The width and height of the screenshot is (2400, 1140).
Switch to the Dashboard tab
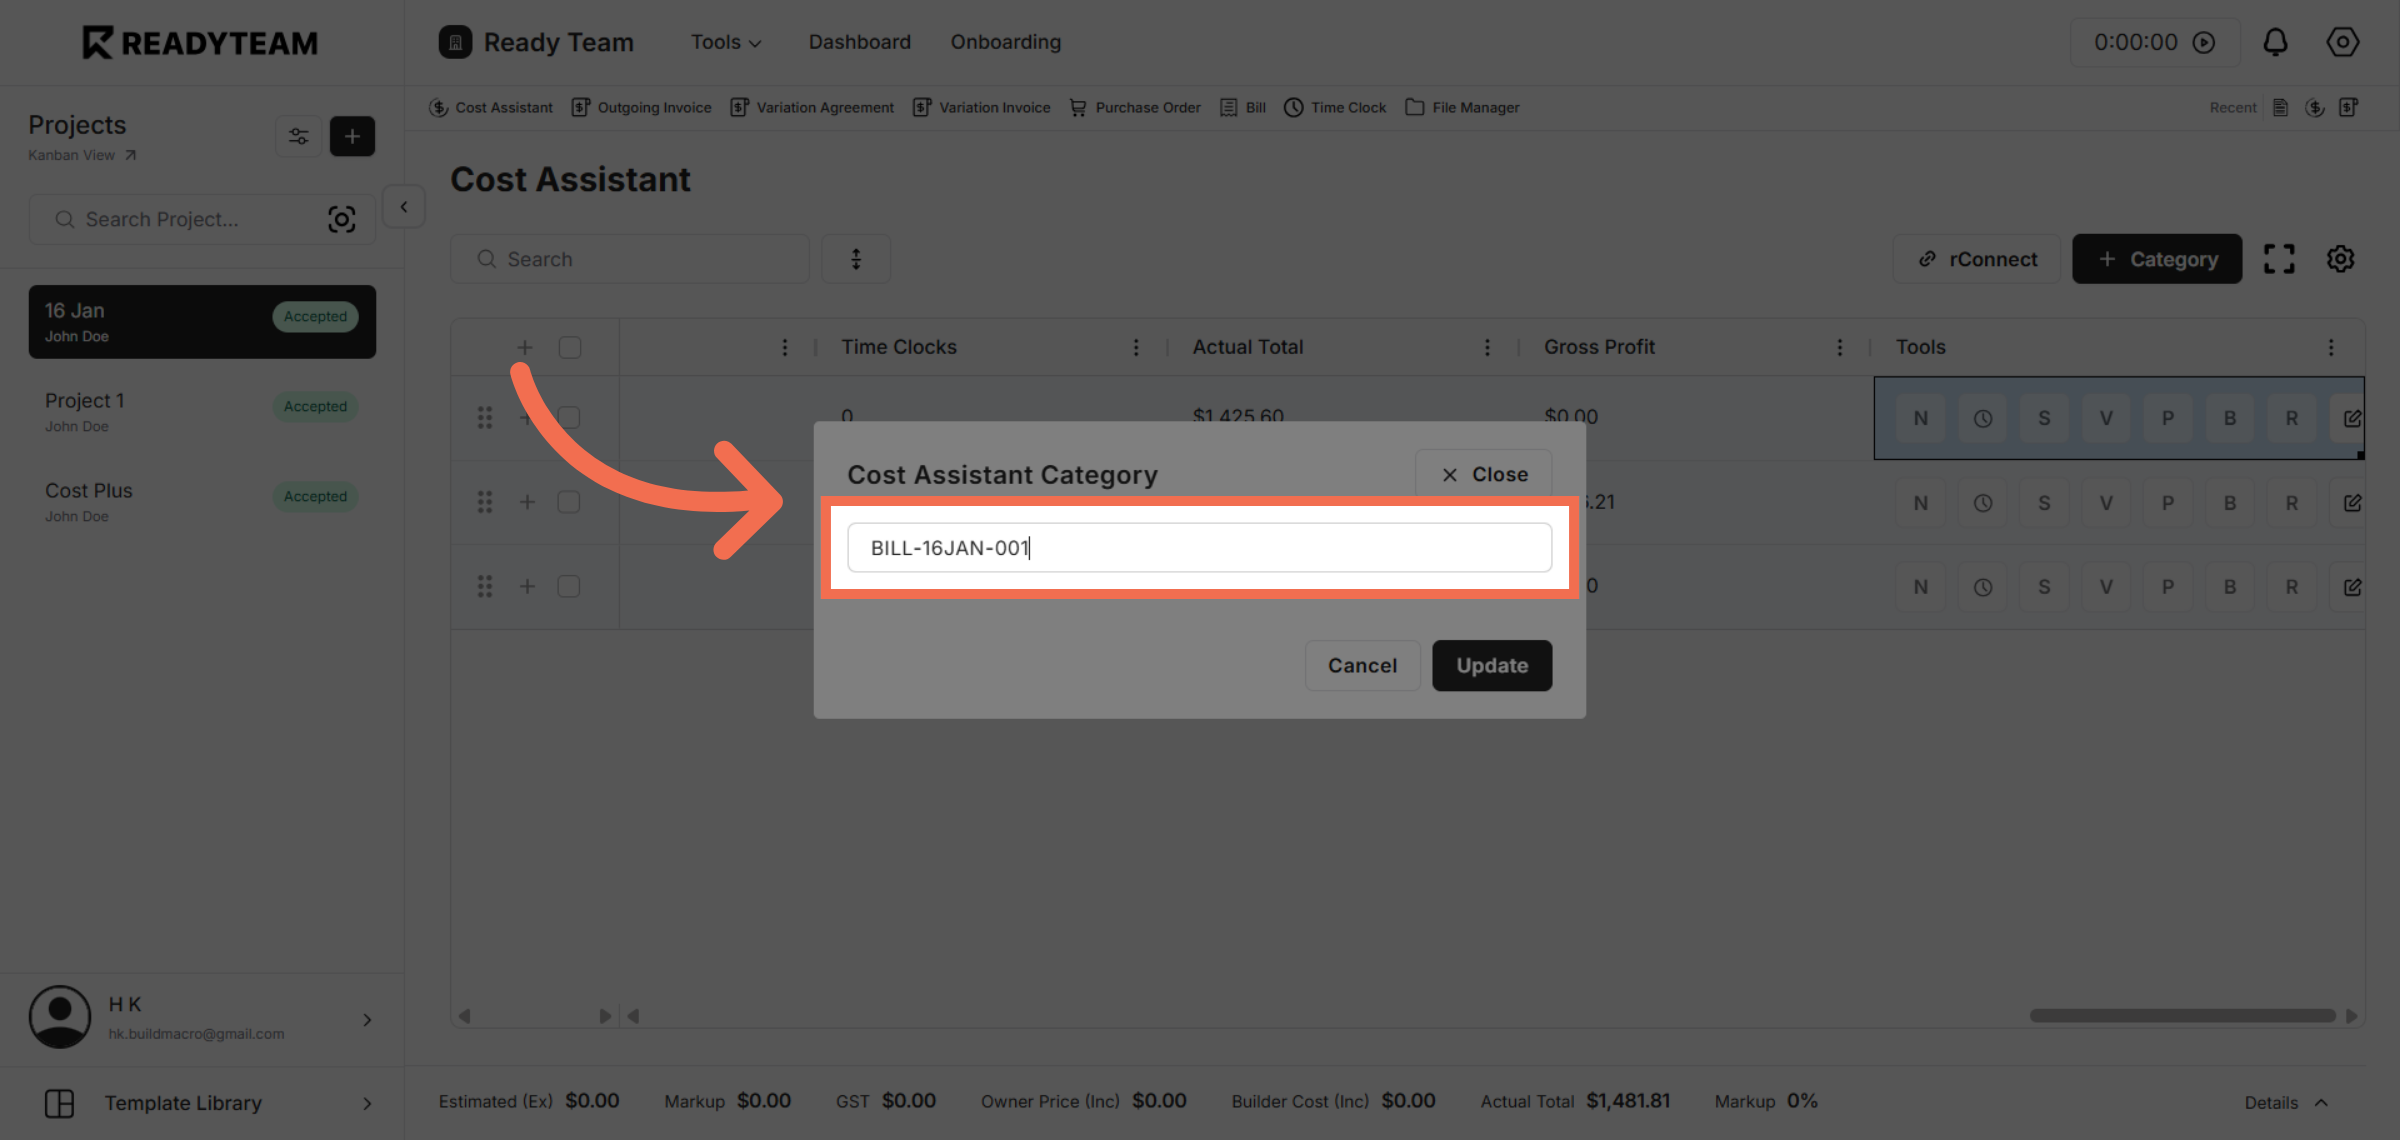859,42
